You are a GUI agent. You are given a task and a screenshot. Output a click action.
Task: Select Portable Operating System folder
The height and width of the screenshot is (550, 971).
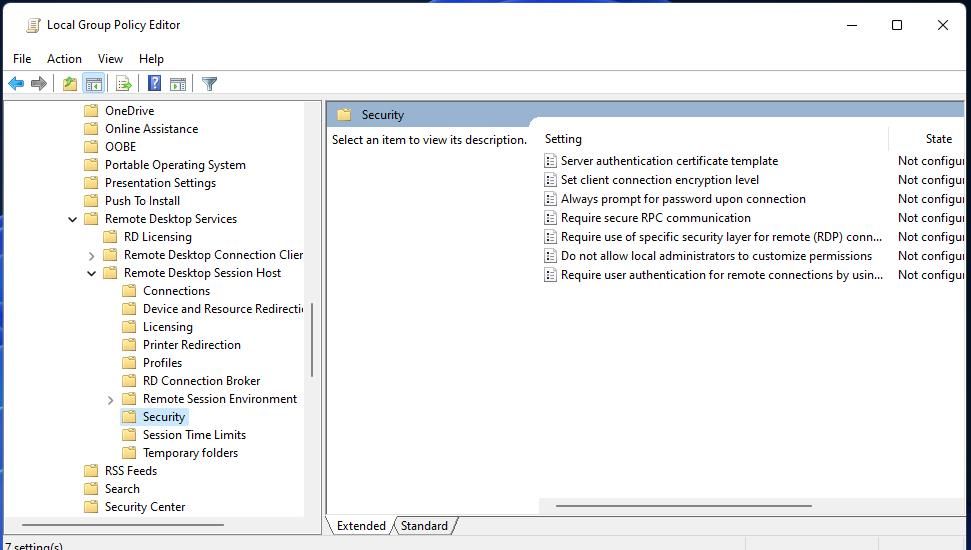tap(175, 165)
